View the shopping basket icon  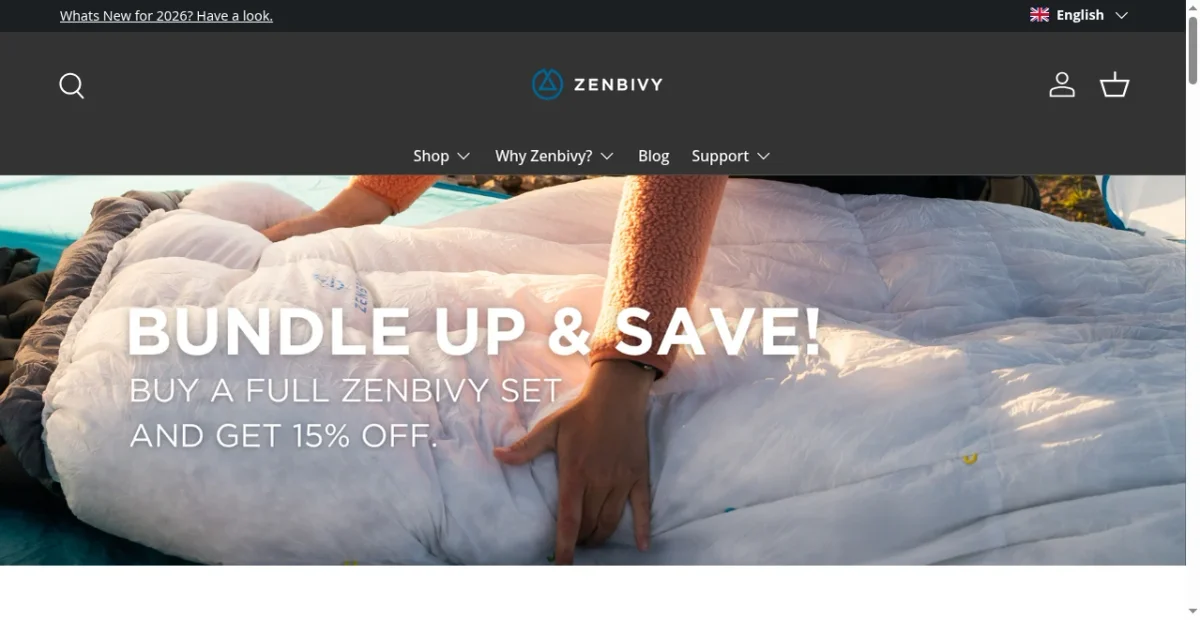click(1114, 85)
